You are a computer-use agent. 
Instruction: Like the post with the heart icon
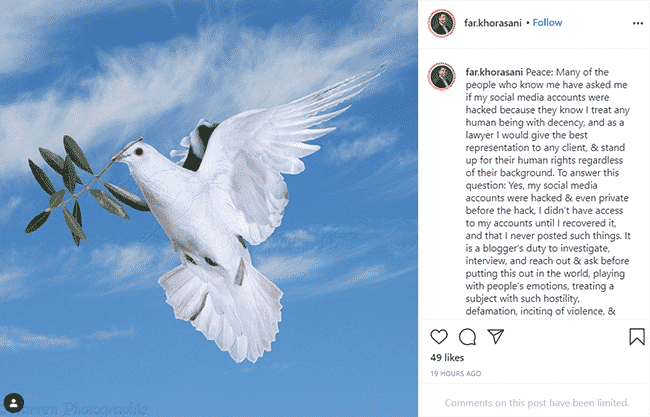point(439,337)
